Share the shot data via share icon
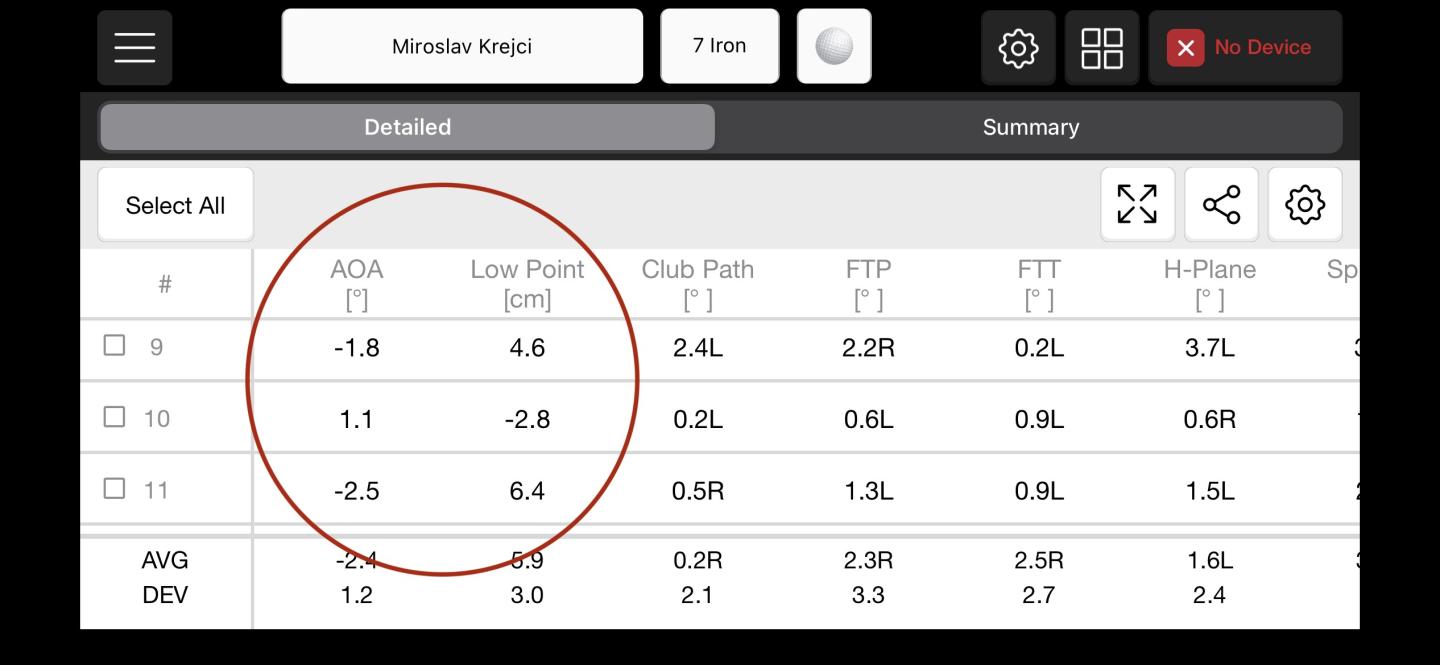The height and width of the screenshot is (665, 1440). tap(1221, 204)
